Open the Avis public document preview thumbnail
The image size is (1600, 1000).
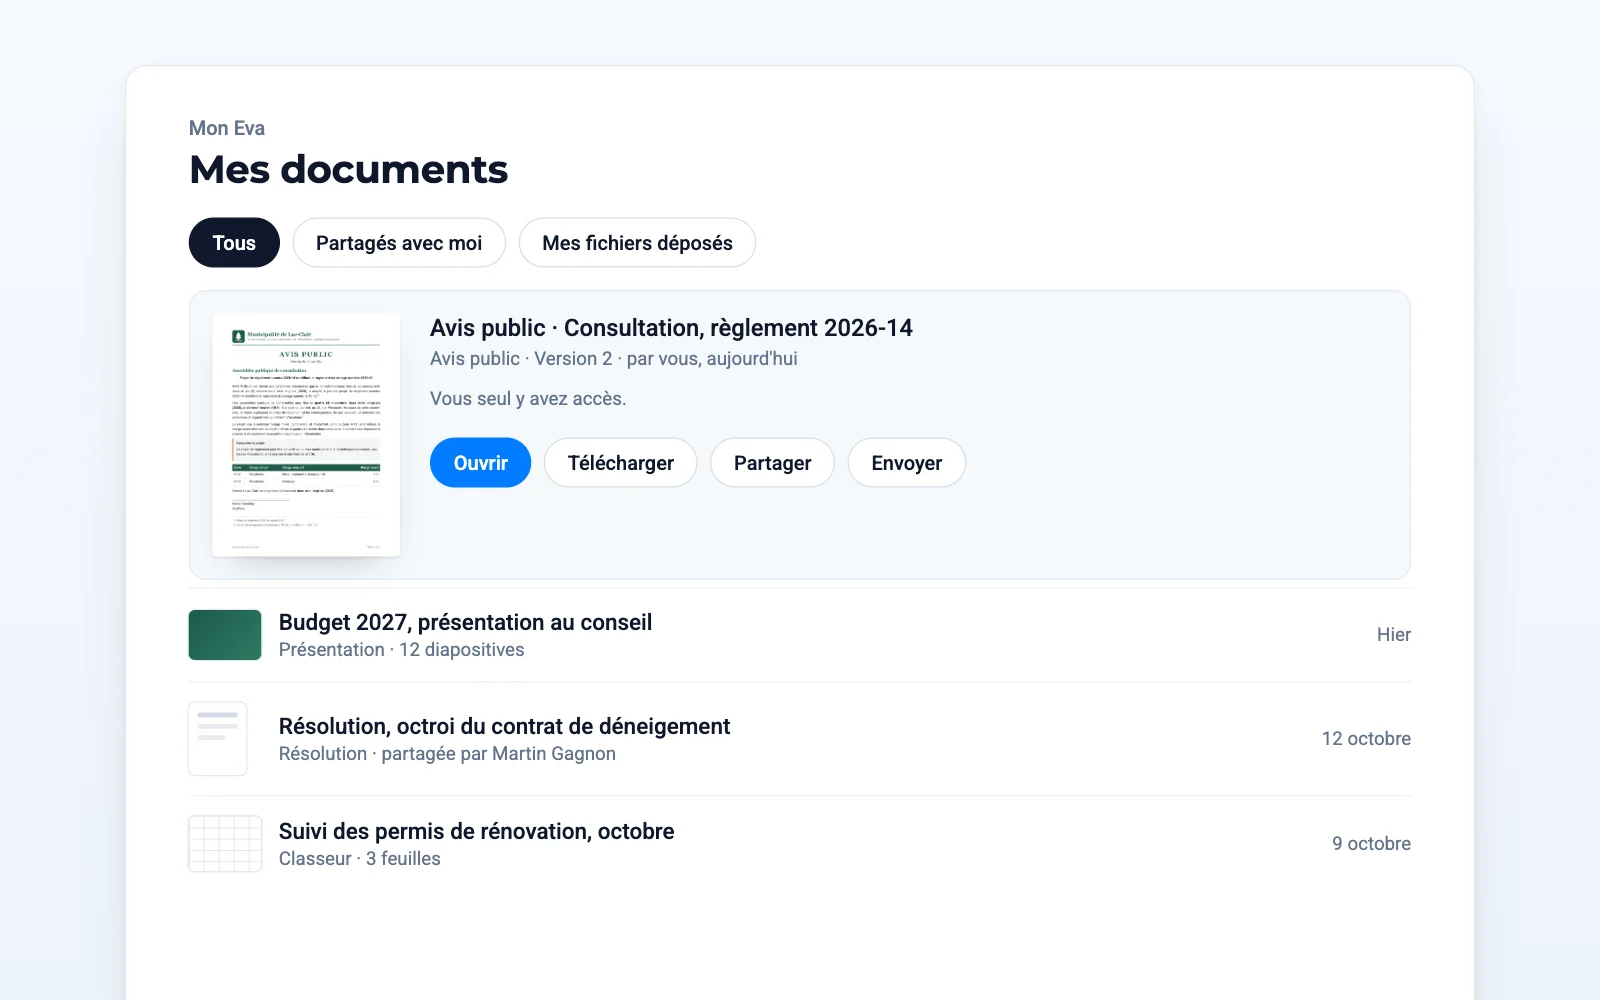[x=306, y=435]
